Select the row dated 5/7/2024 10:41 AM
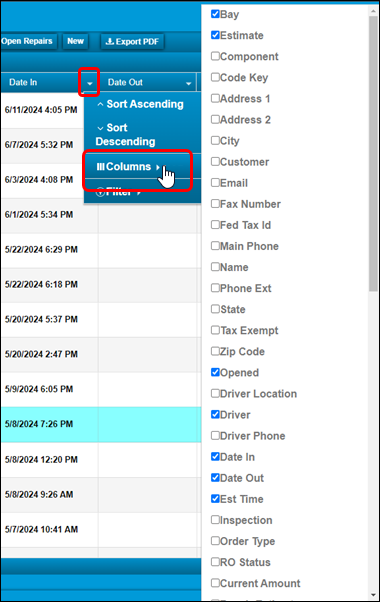 (101, 530)
